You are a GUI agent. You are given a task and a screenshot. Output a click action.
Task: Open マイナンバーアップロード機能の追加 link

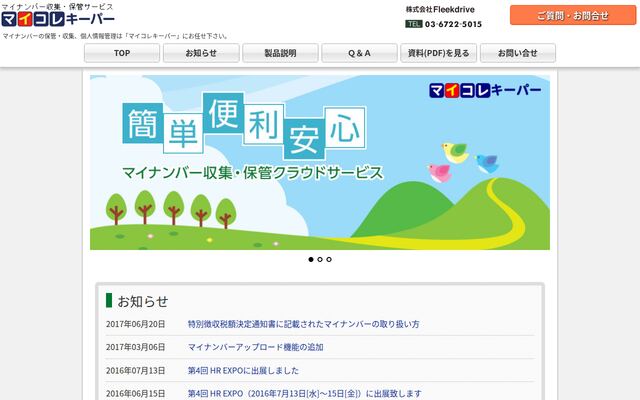click(x=256, y=347)
